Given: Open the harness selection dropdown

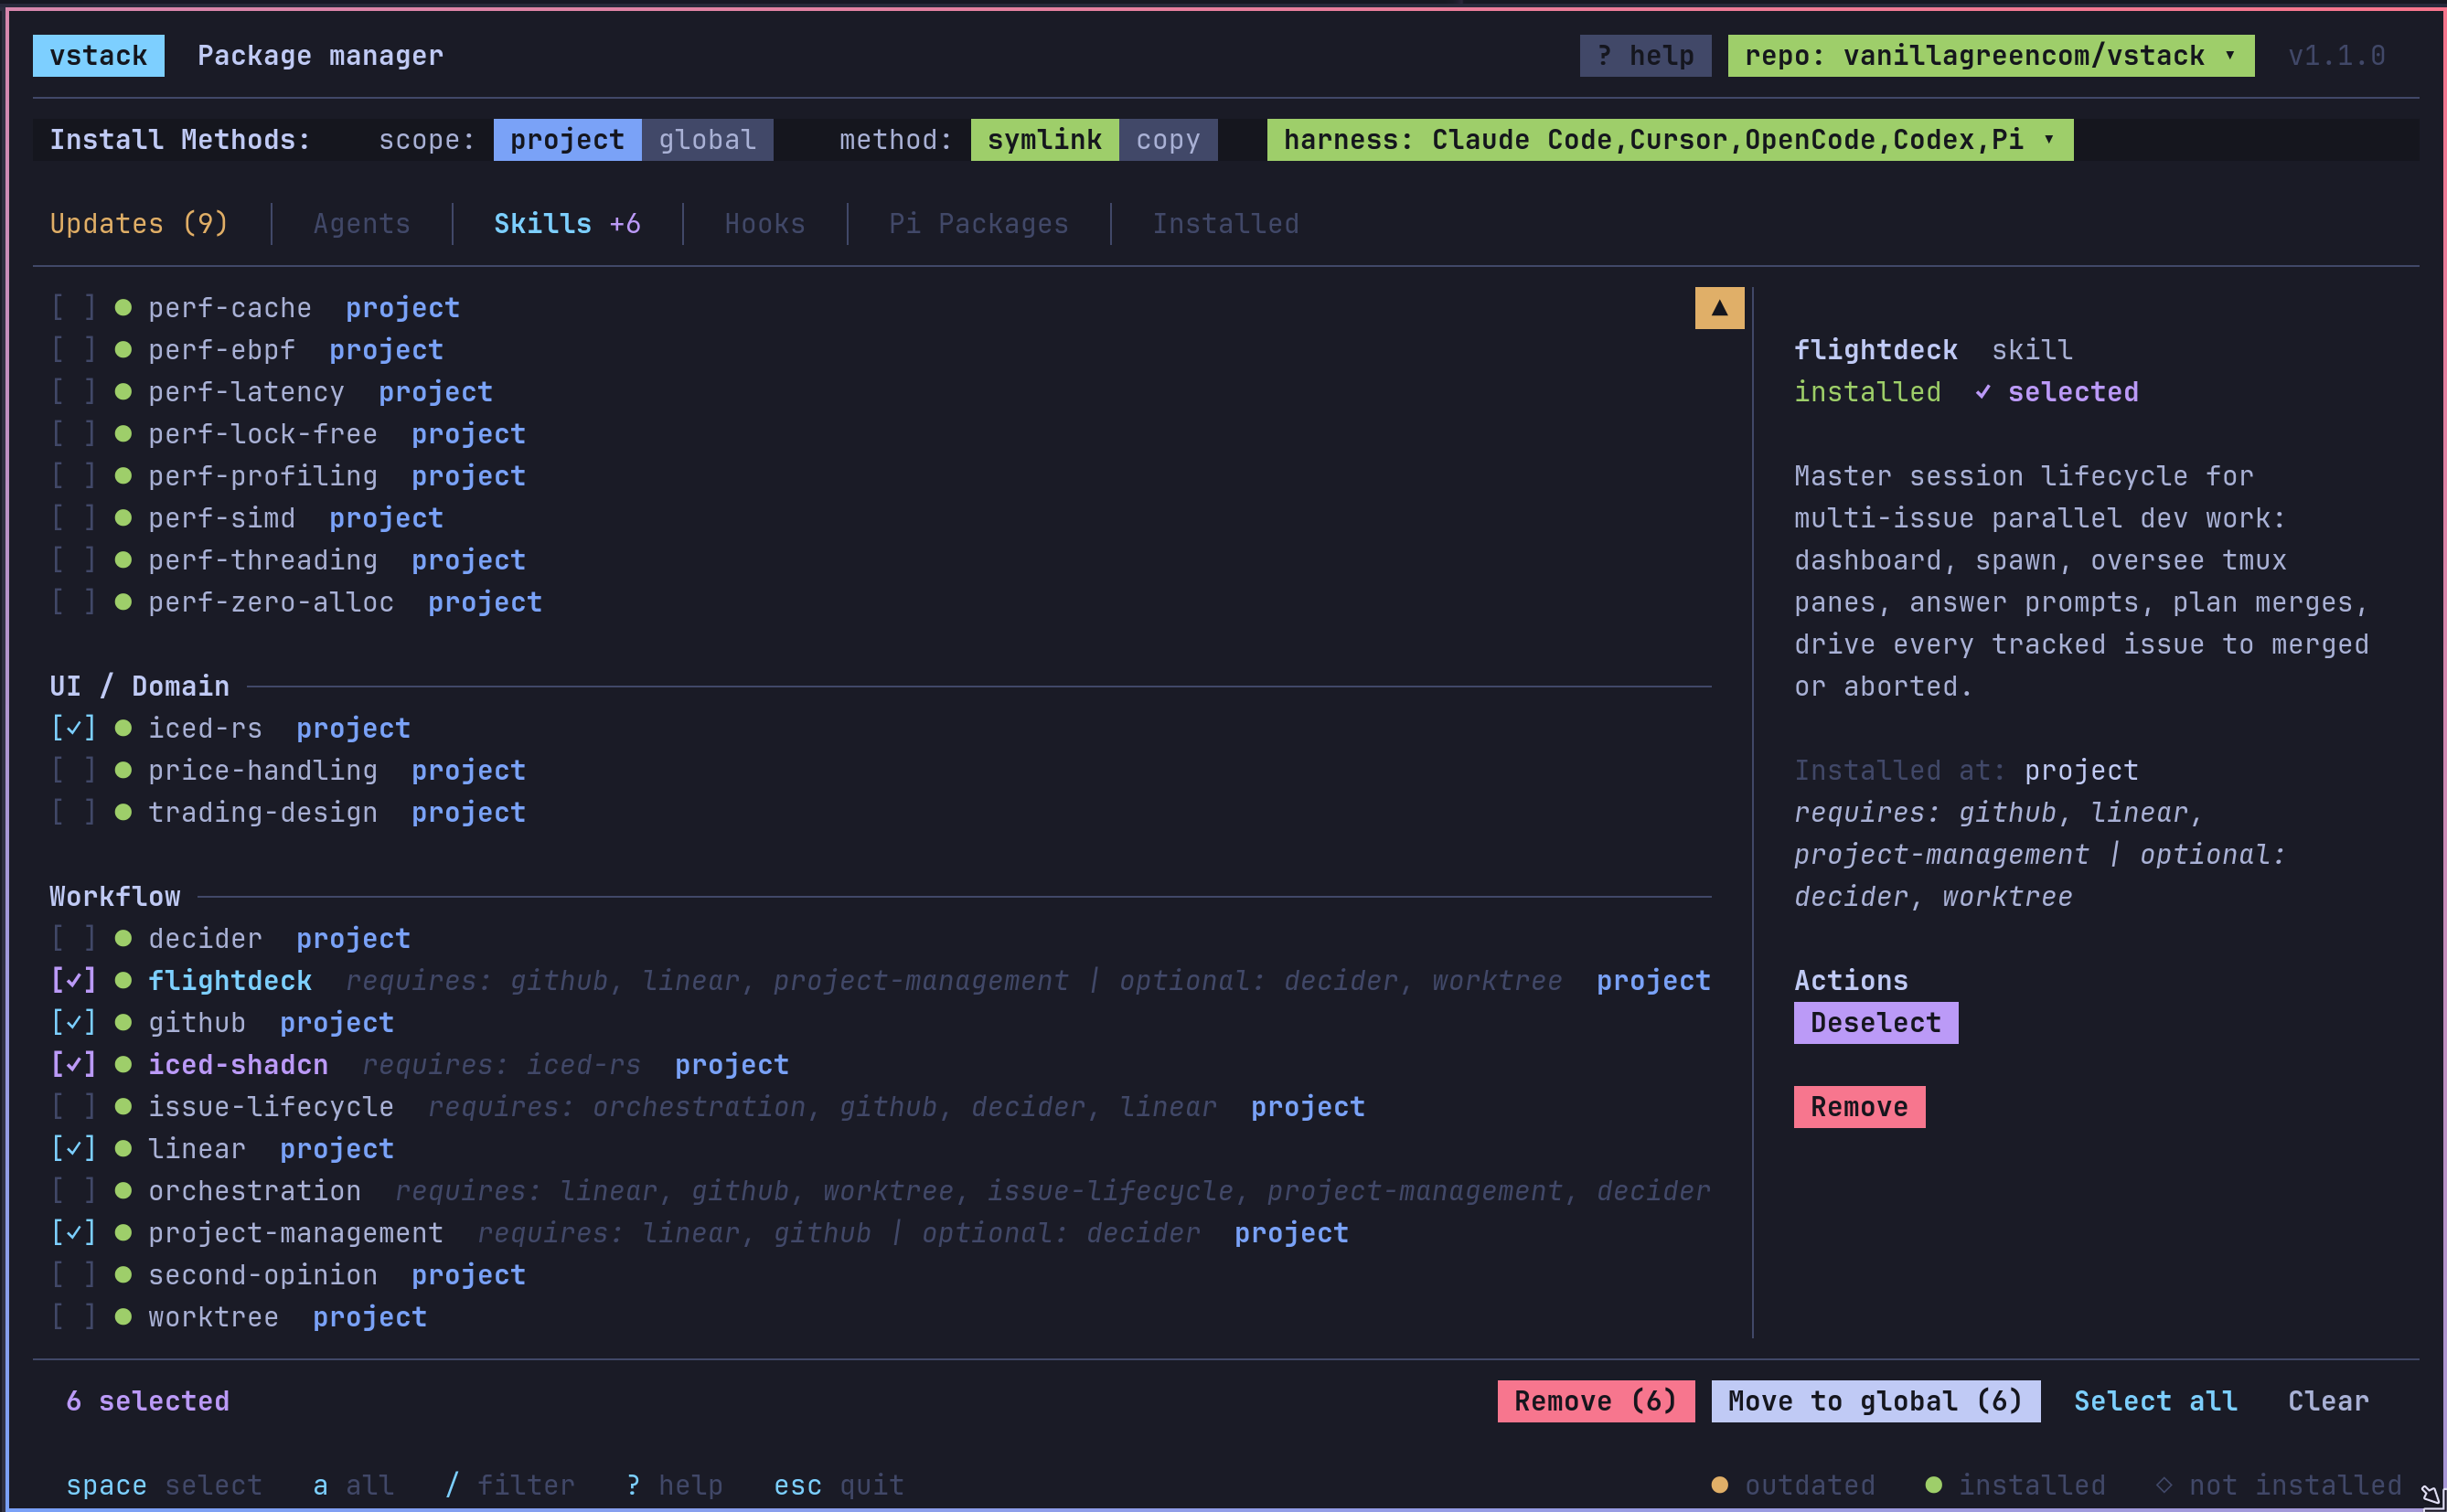Looking at the screenshot, I should pyautogui.click(x=1669, y=140).
